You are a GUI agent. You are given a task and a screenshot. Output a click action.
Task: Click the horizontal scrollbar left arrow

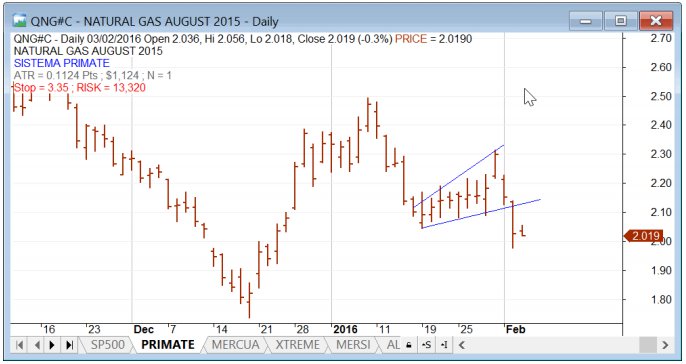[462, 345]
